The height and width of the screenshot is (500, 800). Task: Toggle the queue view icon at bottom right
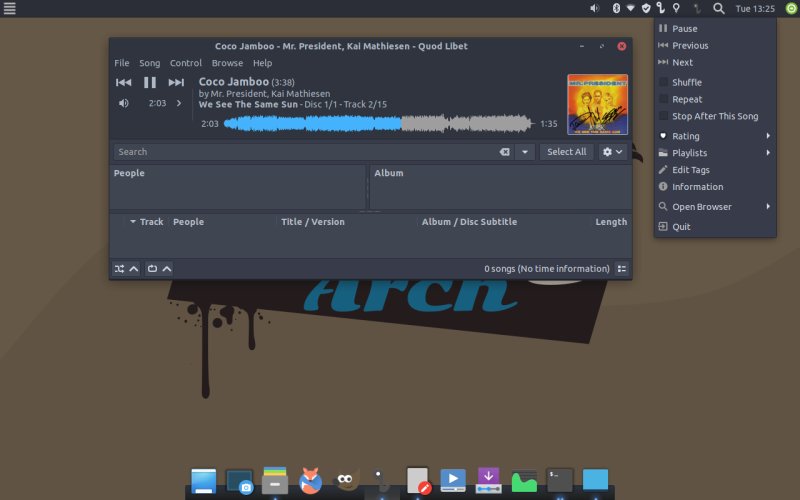pos(621,268)
